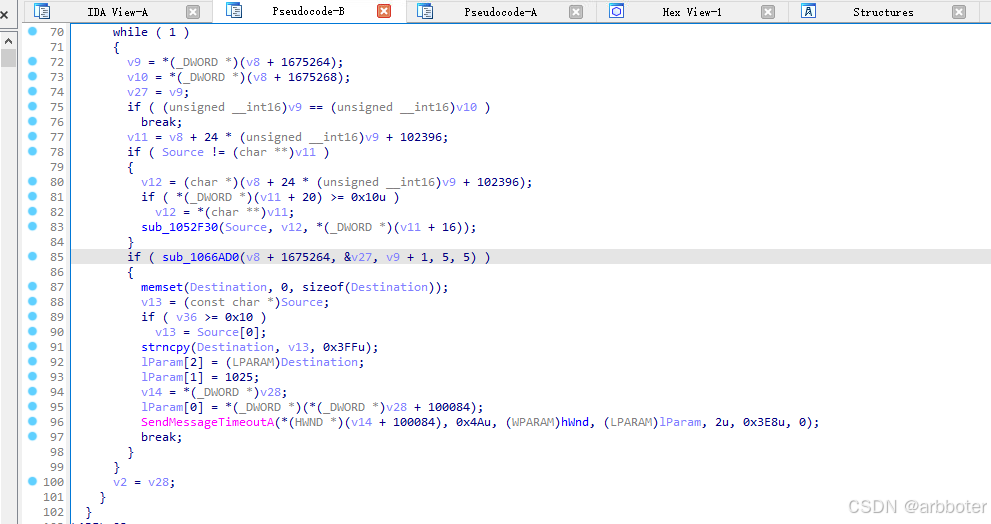
Task: Click 0x4Au message constant on line 96
Action: (x=473, y=422)
